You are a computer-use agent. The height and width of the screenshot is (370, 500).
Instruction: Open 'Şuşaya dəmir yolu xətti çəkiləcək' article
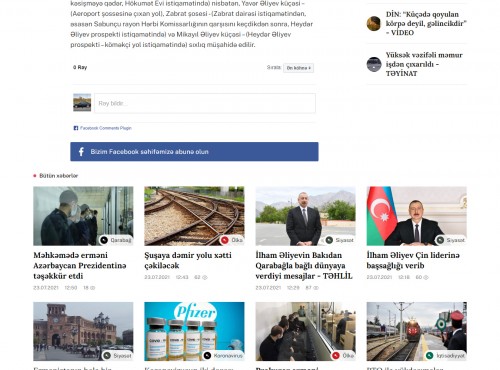pos(188,260)
